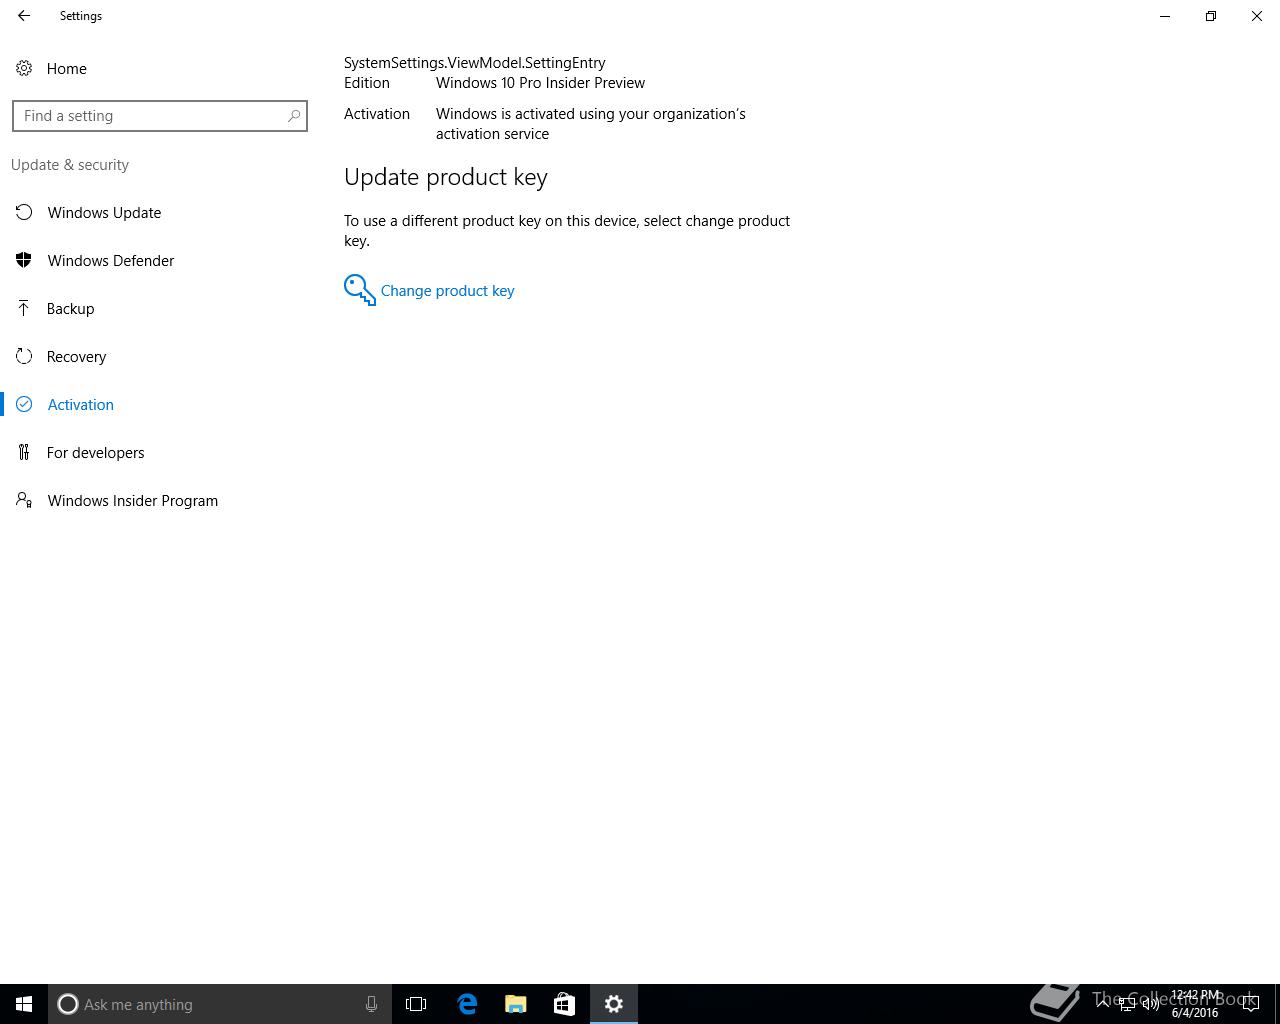1280x1024 pixels.
Task: Focus Cortana Ask me anything box
Action: (219, 1004)
